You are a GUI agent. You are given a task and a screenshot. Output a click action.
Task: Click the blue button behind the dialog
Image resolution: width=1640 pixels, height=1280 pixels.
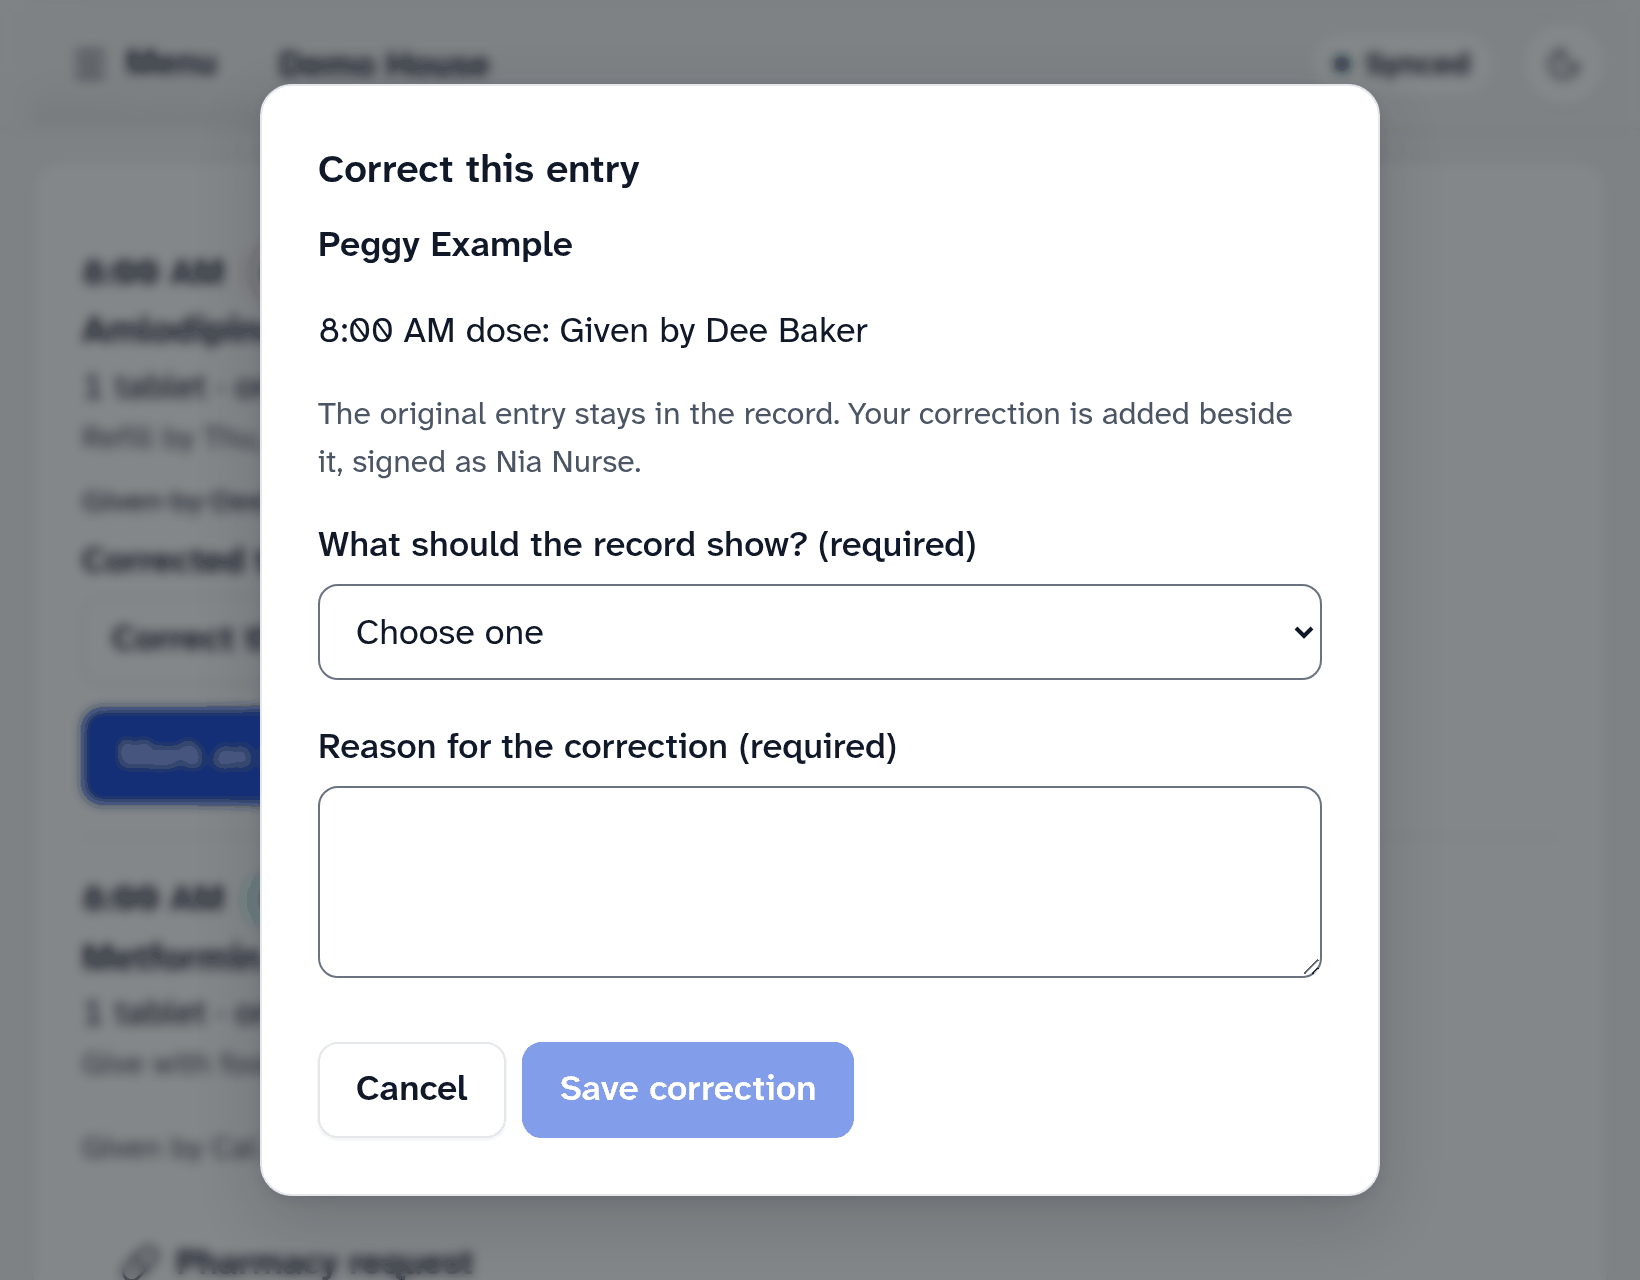coord(172,756)
